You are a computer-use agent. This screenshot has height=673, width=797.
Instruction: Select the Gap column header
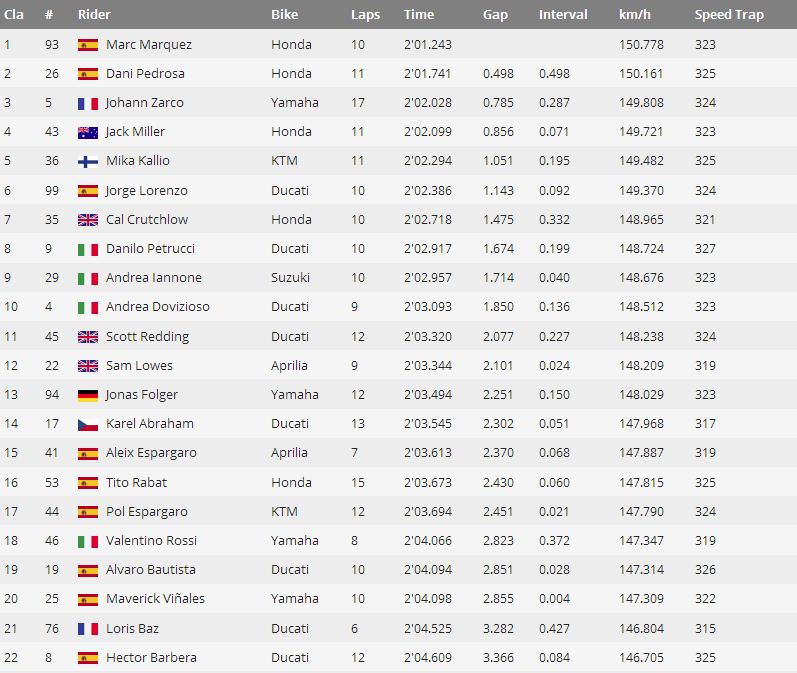pos(495,15)
